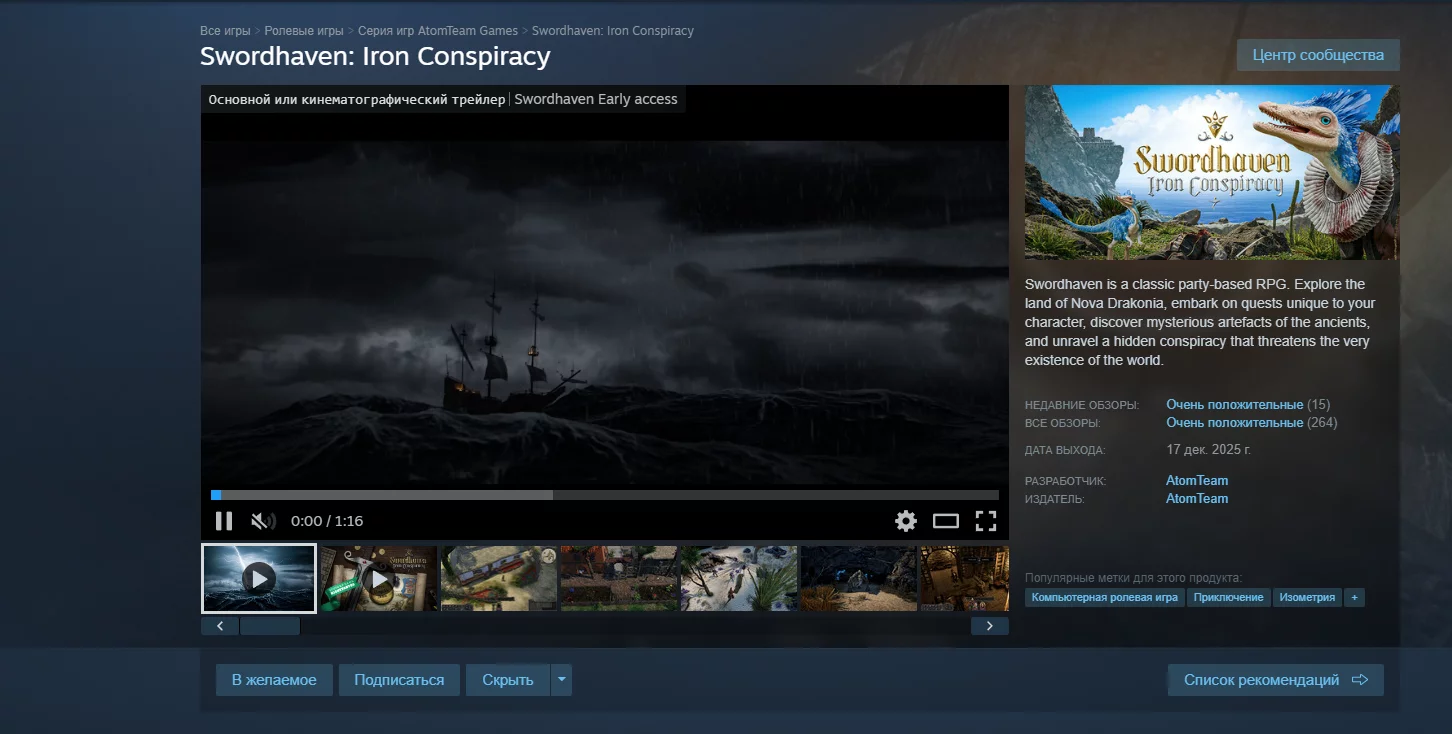Open developer AtomTeam link
1452x734 pixels.
pyautogui.click(x=1197, y=481)
